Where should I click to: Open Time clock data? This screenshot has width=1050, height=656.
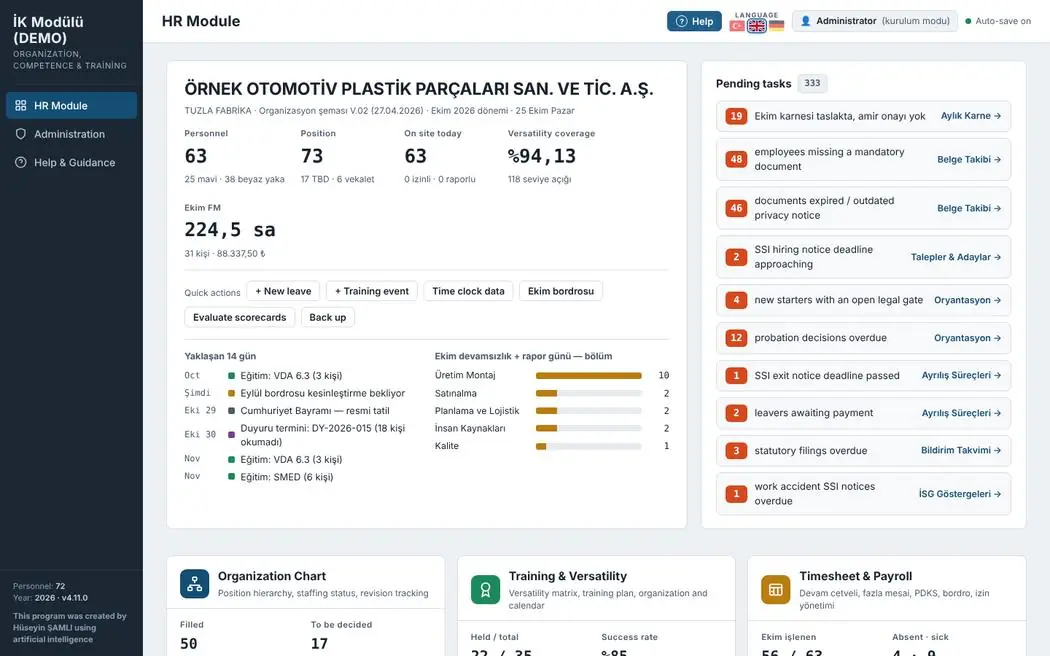pos(468,291)
